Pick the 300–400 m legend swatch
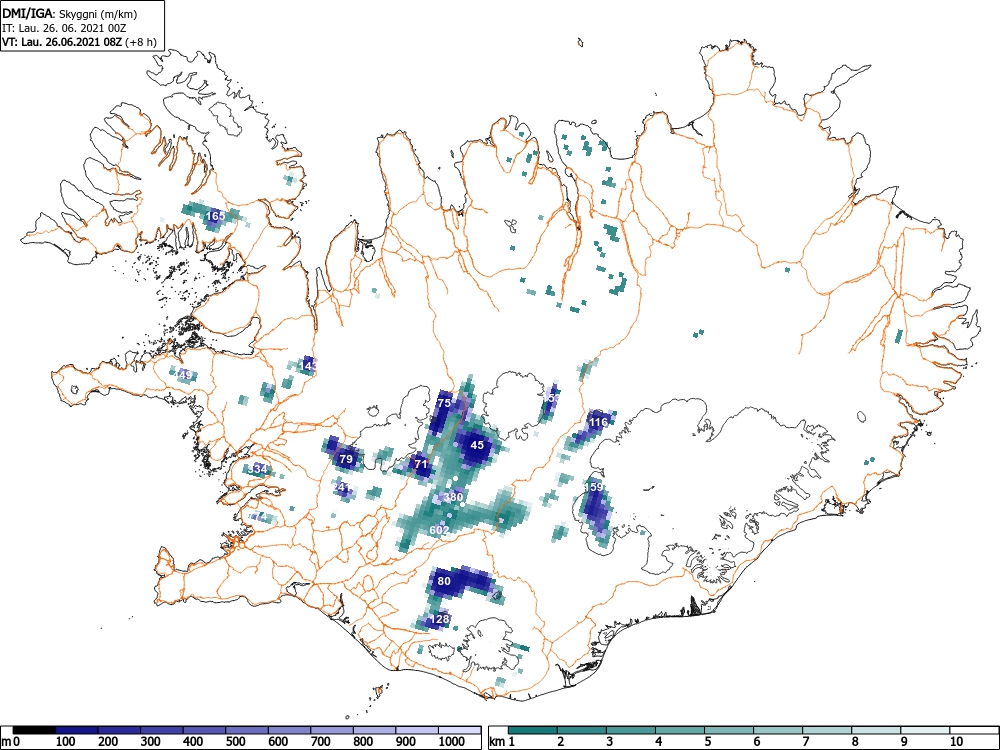Screen dimensions: 1000x750 [x=162, y=730]
